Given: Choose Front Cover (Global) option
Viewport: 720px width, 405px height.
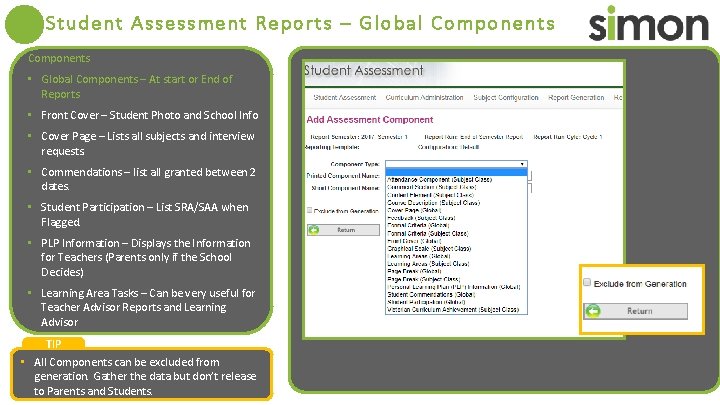Looking at the screenshot, I should click(x=414, y=241).
